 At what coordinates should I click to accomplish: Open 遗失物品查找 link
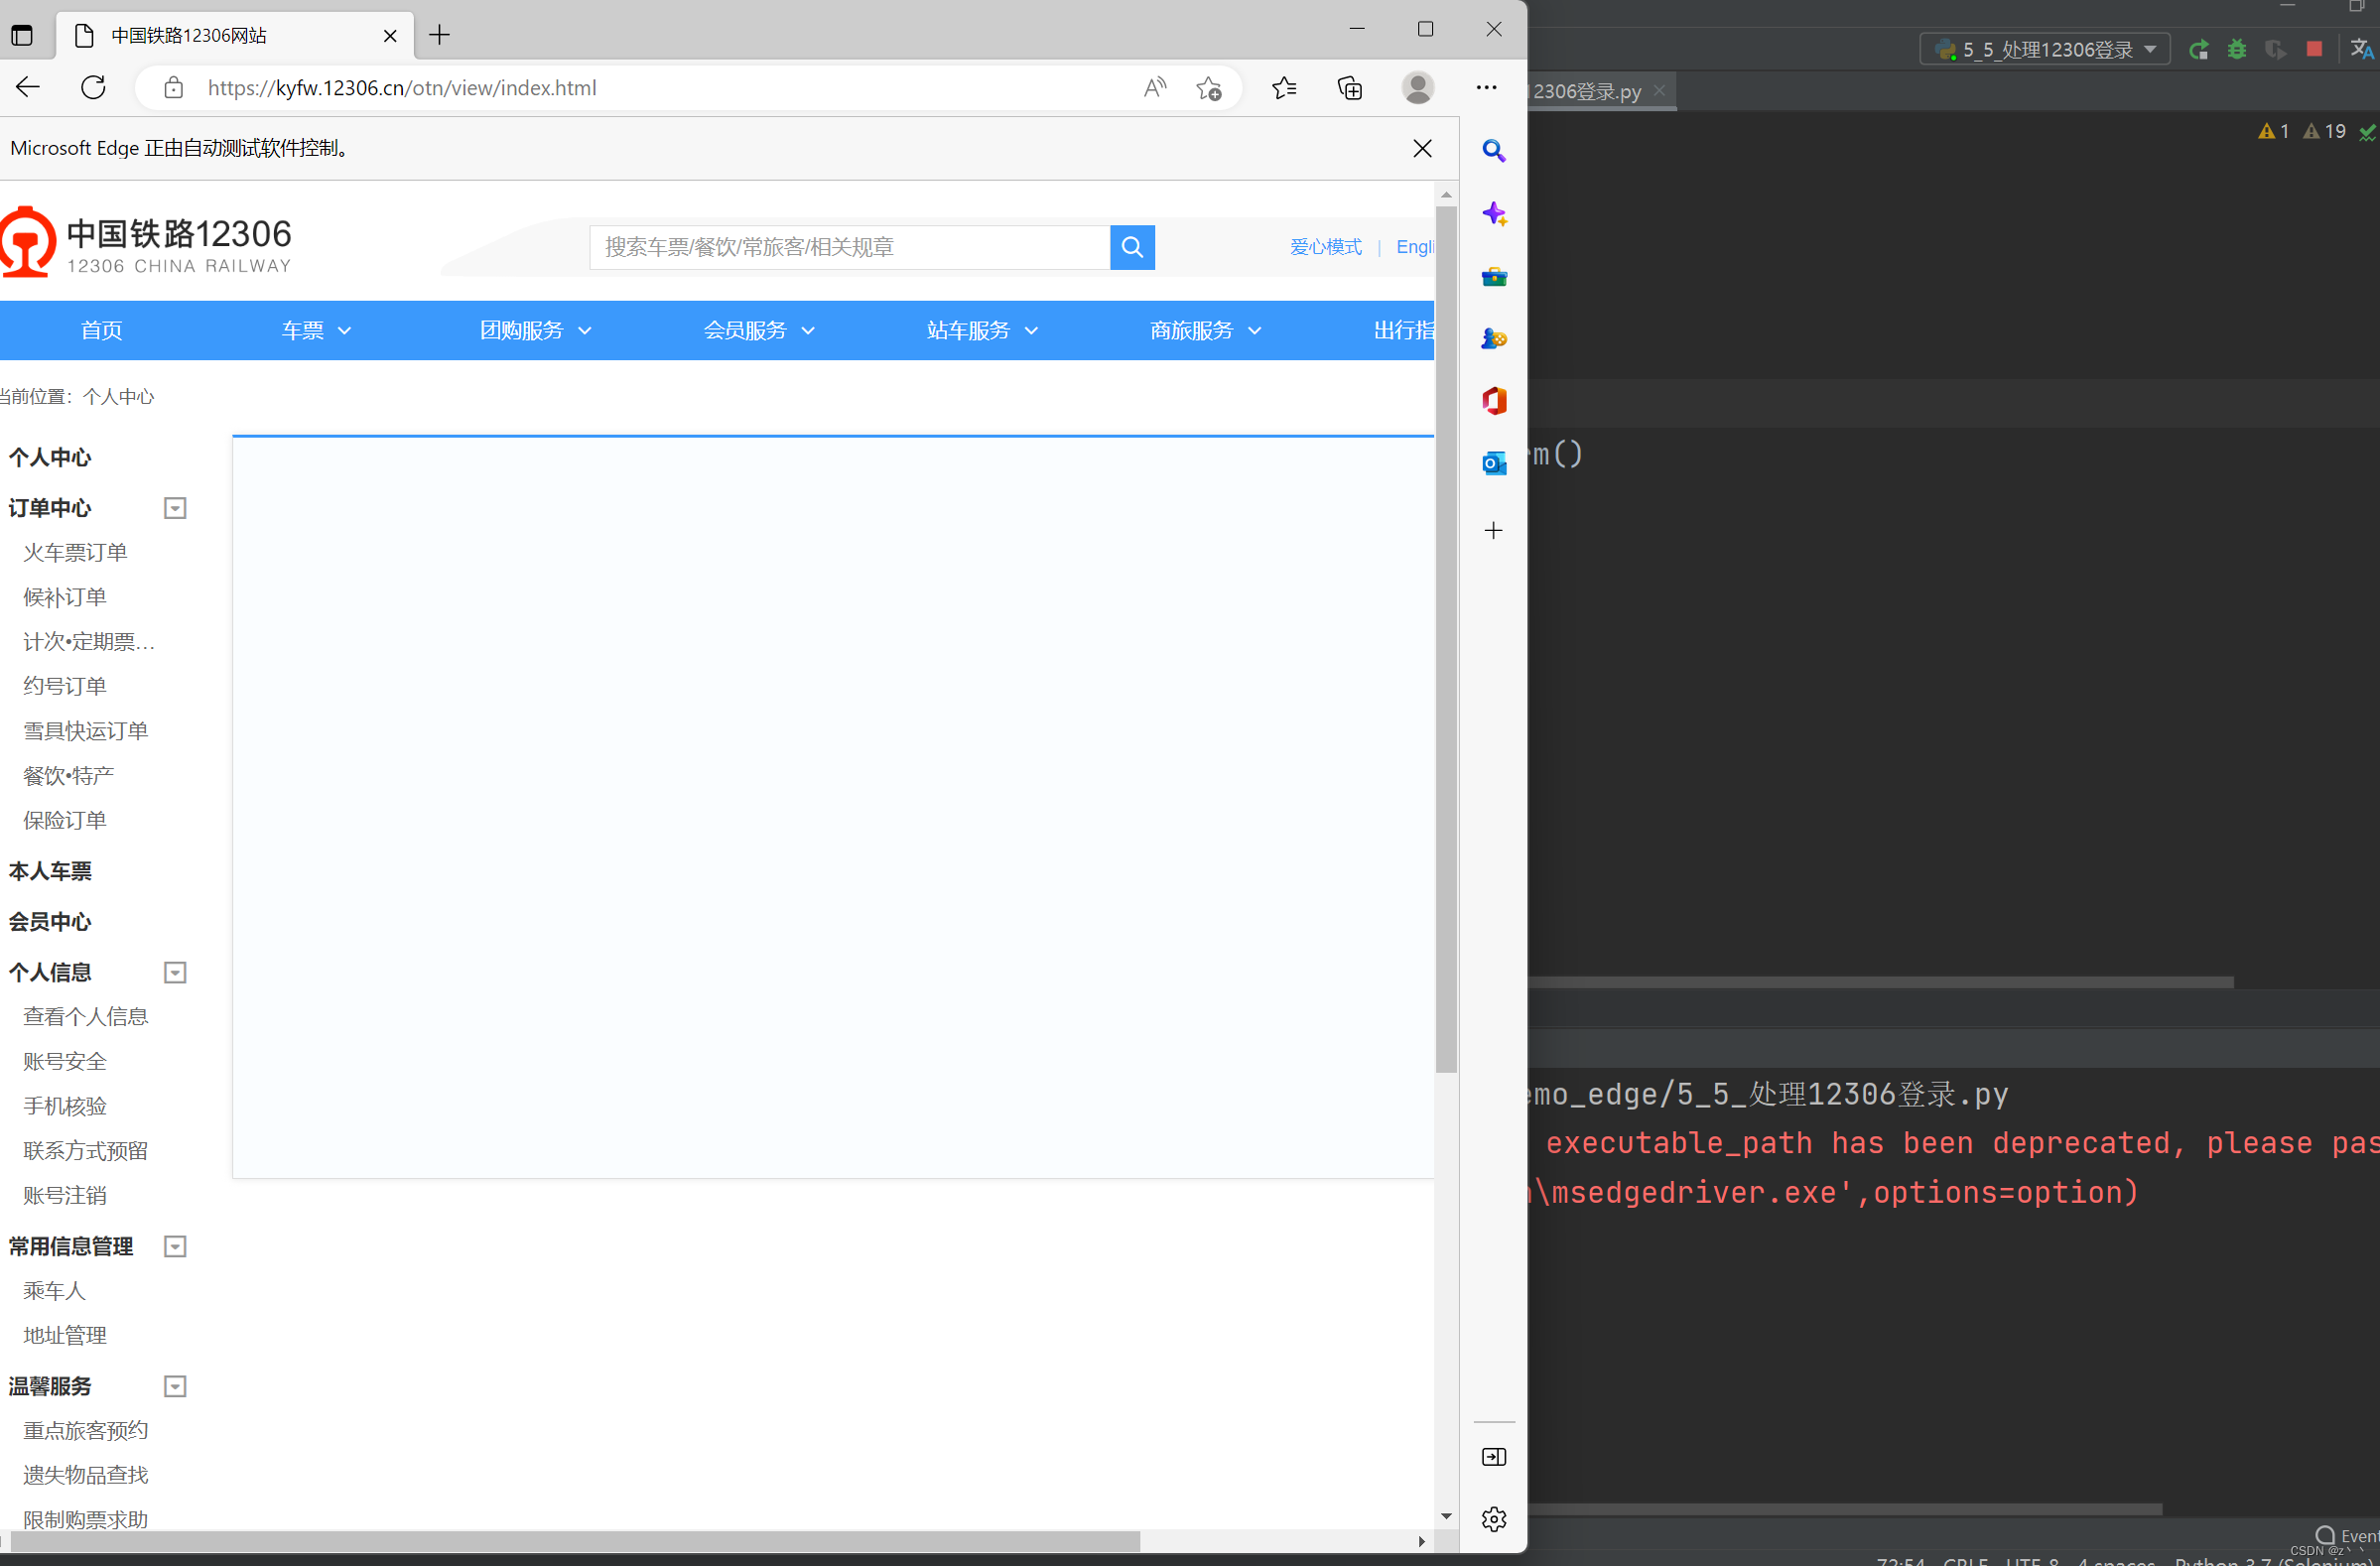click(x=86, y=1476)
